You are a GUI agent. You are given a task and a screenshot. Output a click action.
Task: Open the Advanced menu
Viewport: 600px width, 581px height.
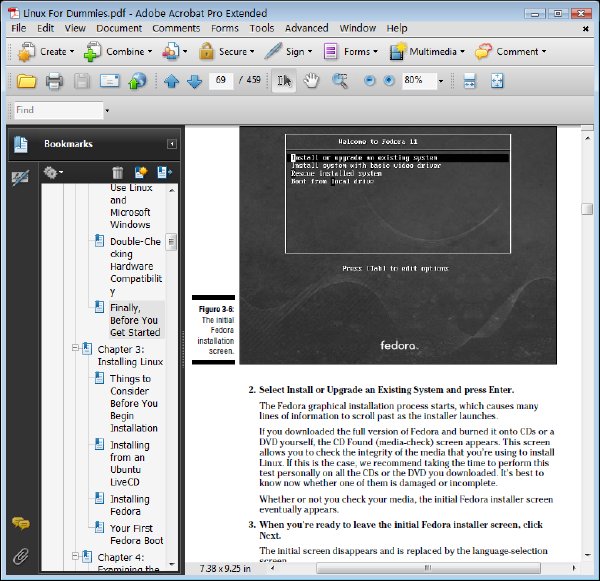(307, 28)
